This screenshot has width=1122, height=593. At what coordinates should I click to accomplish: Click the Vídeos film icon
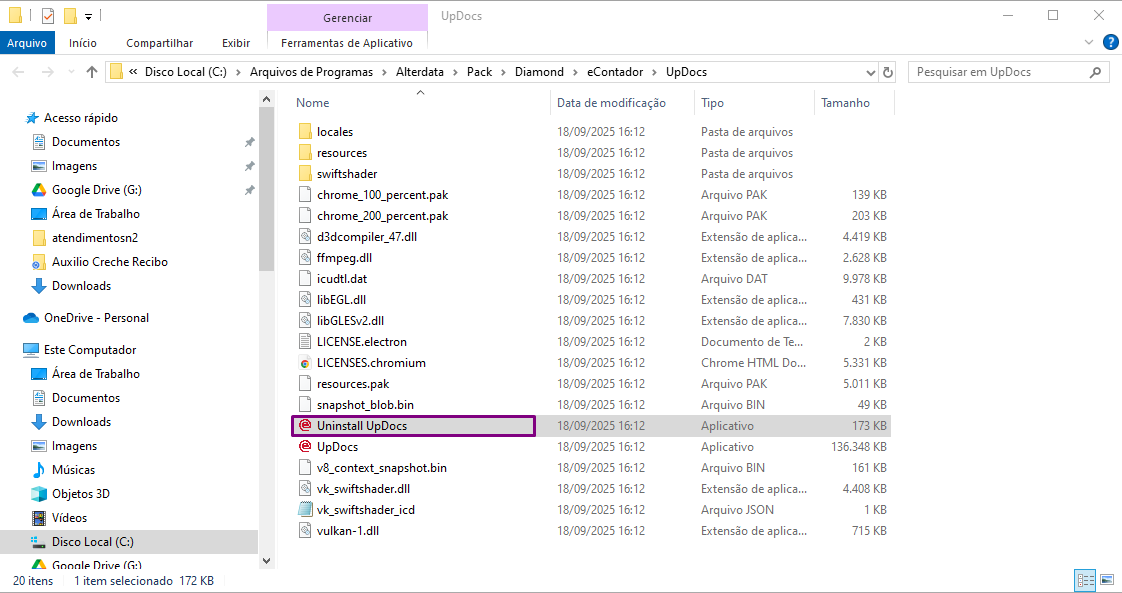[39, 518]
